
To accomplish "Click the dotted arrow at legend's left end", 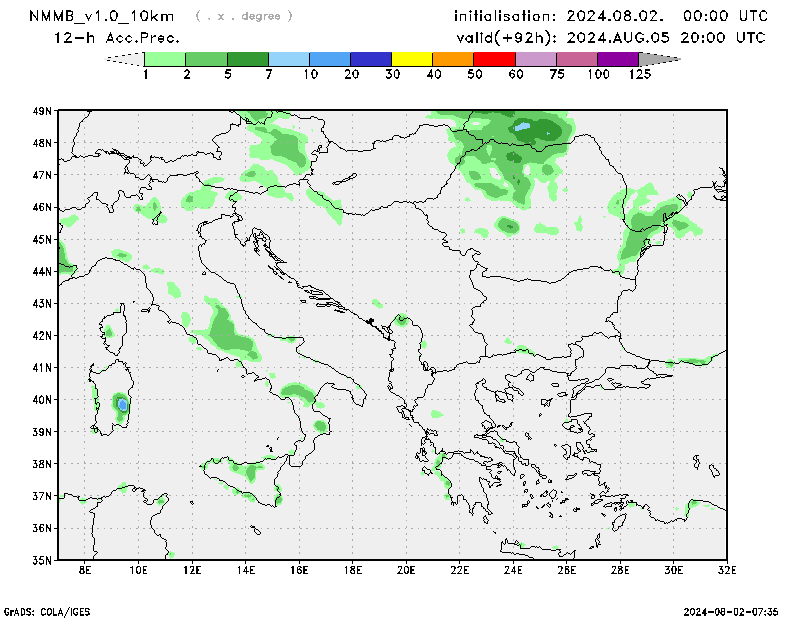I will [x=125, y=59].
